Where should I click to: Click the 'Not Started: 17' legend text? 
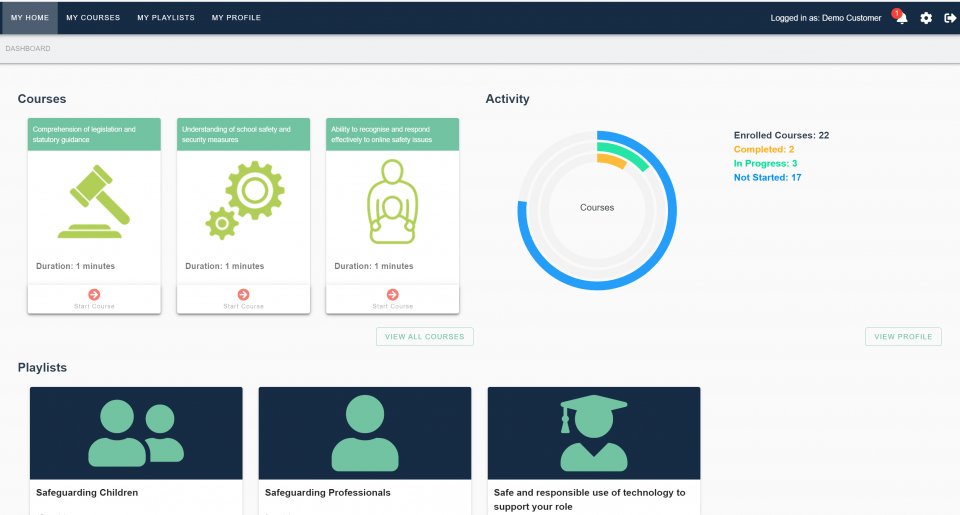click(x=767, y=178)
